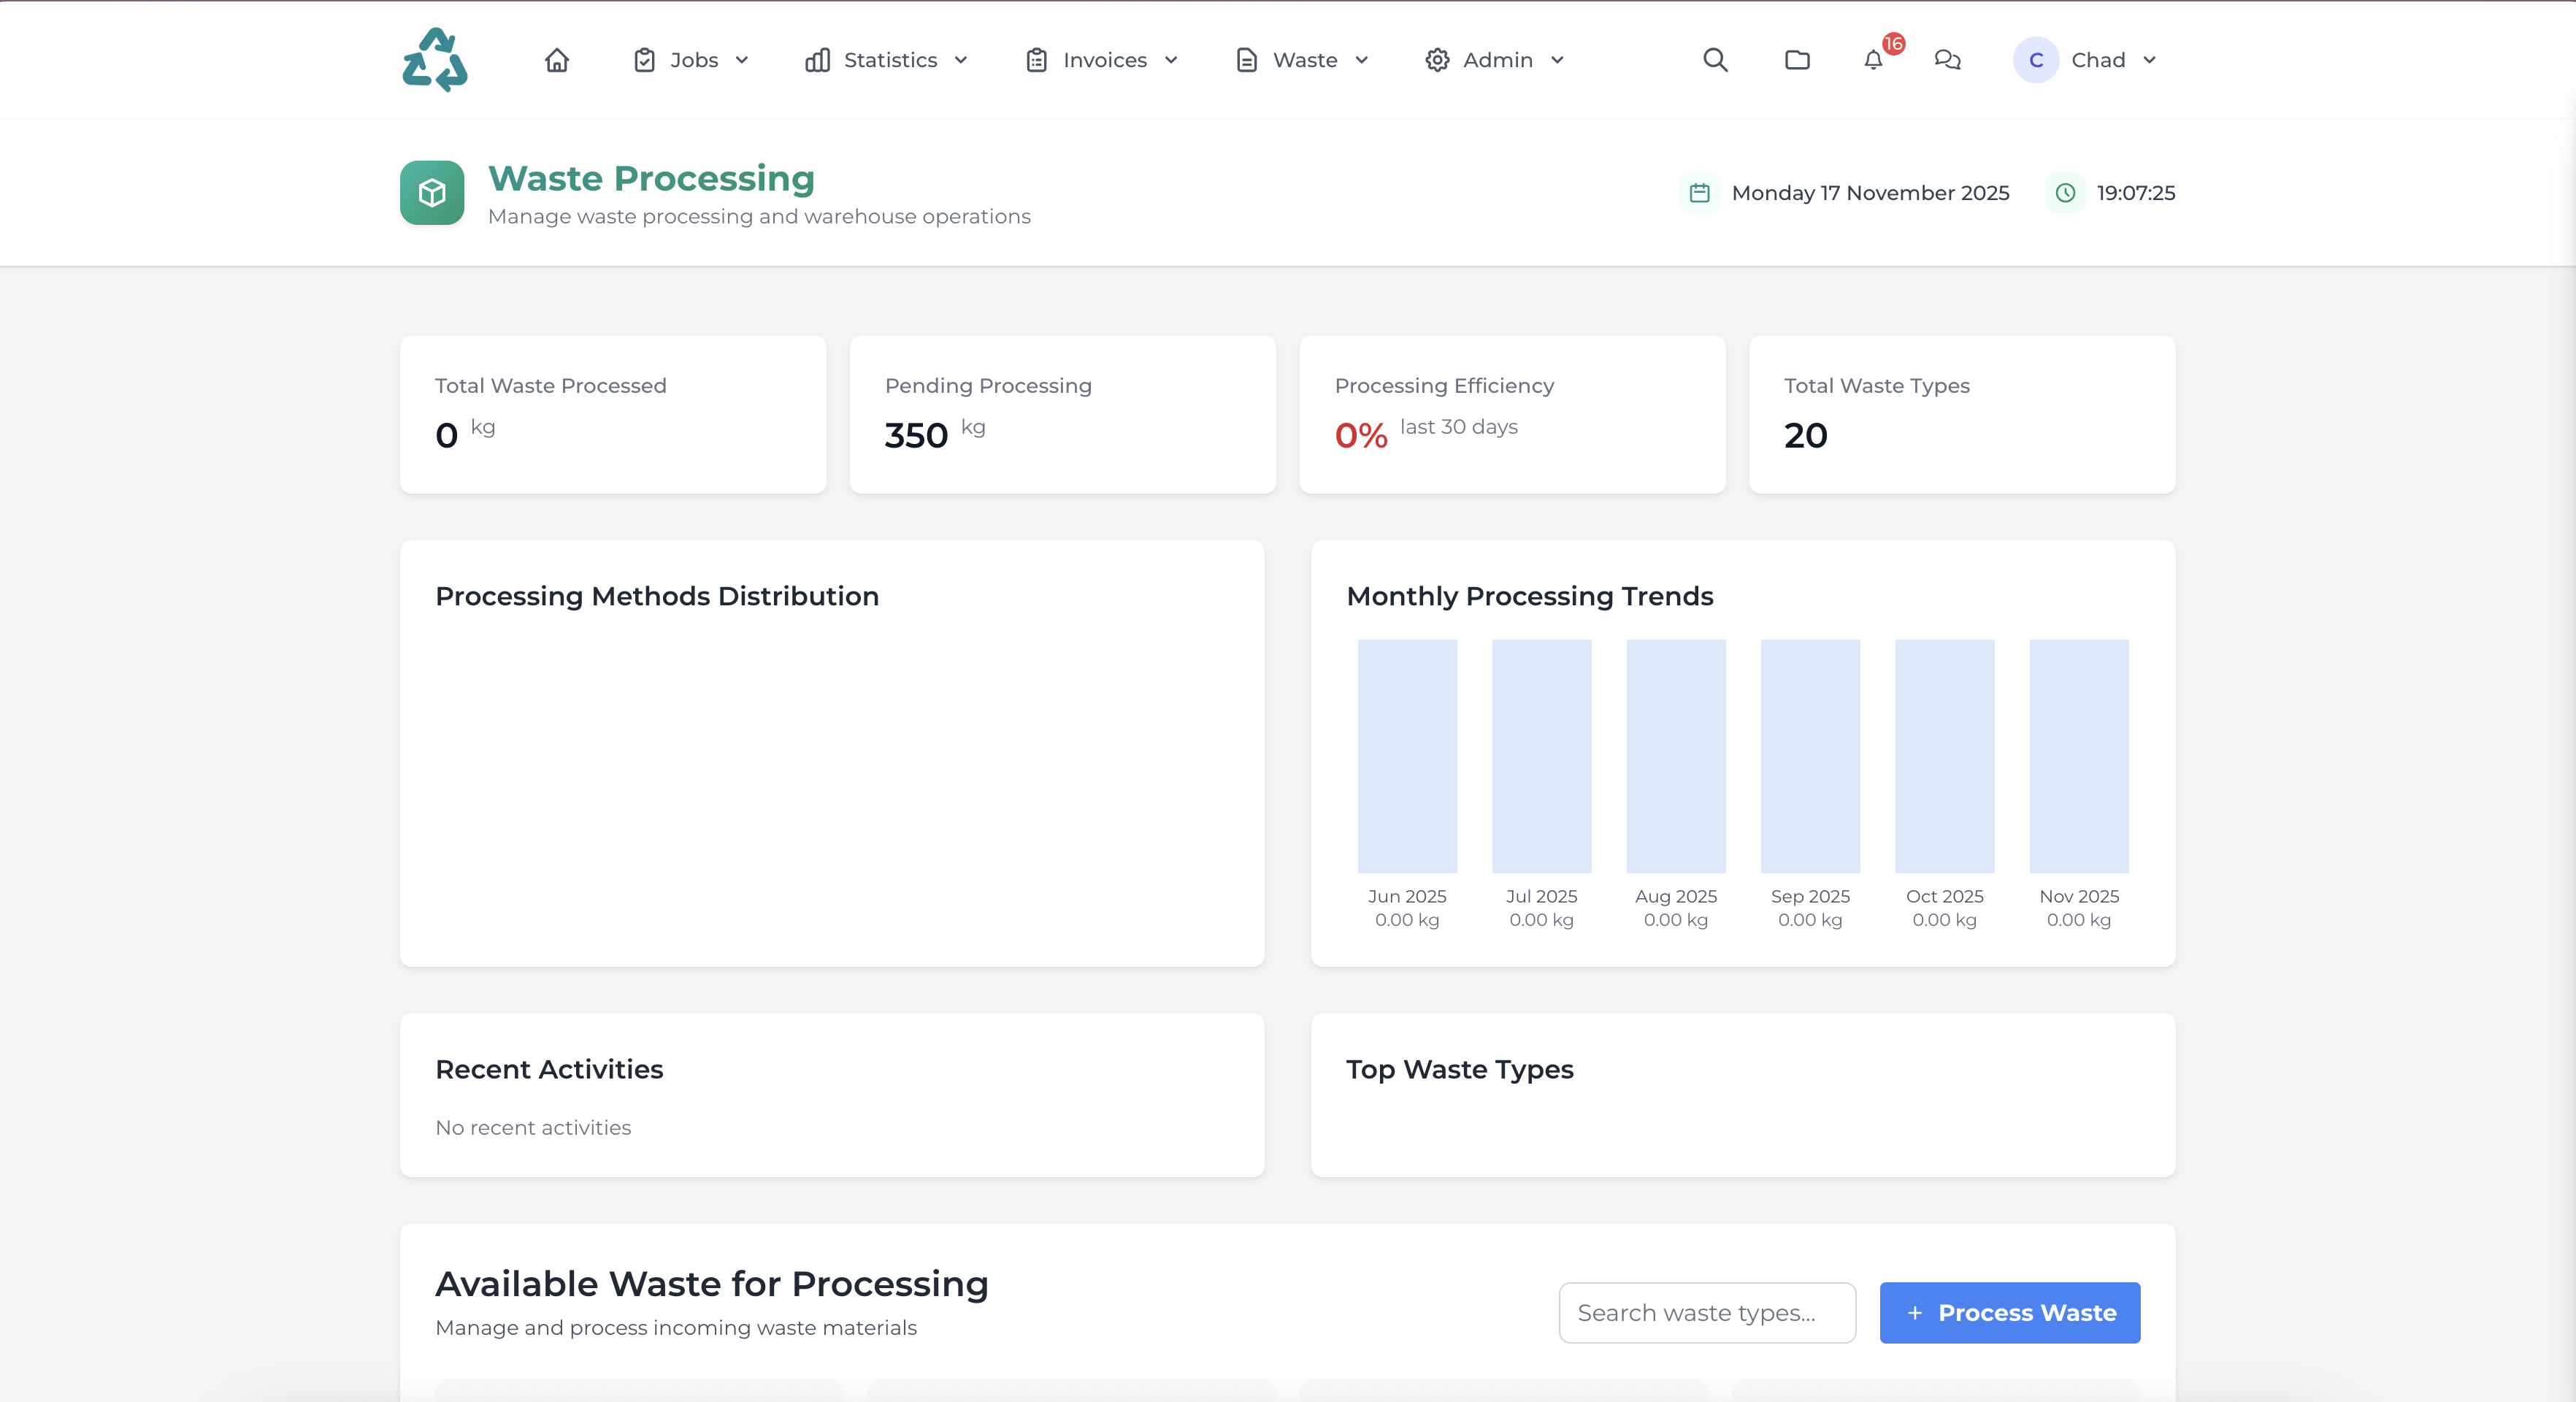Expand the Jobs dropdown menu
The width and height of the screenshot is (2576, 1402).
pyautogui.click(x=691, y=59)
